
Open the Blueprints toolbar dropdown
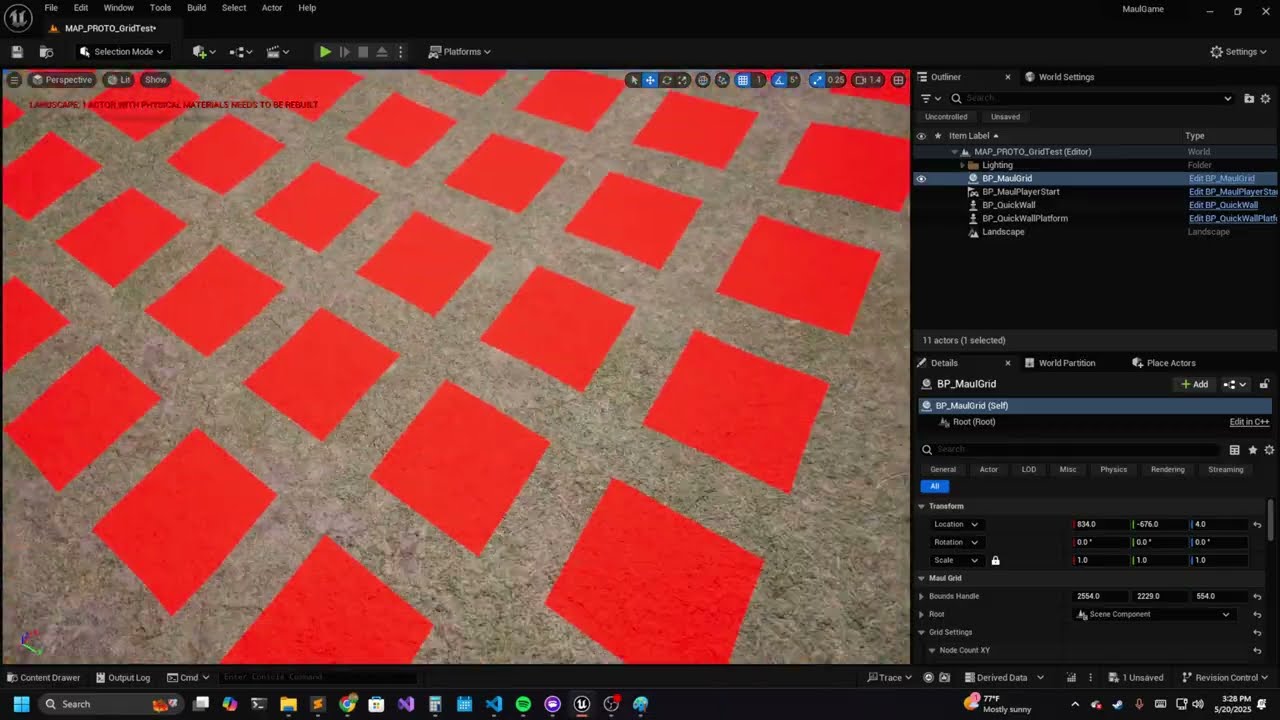point(241,51)
